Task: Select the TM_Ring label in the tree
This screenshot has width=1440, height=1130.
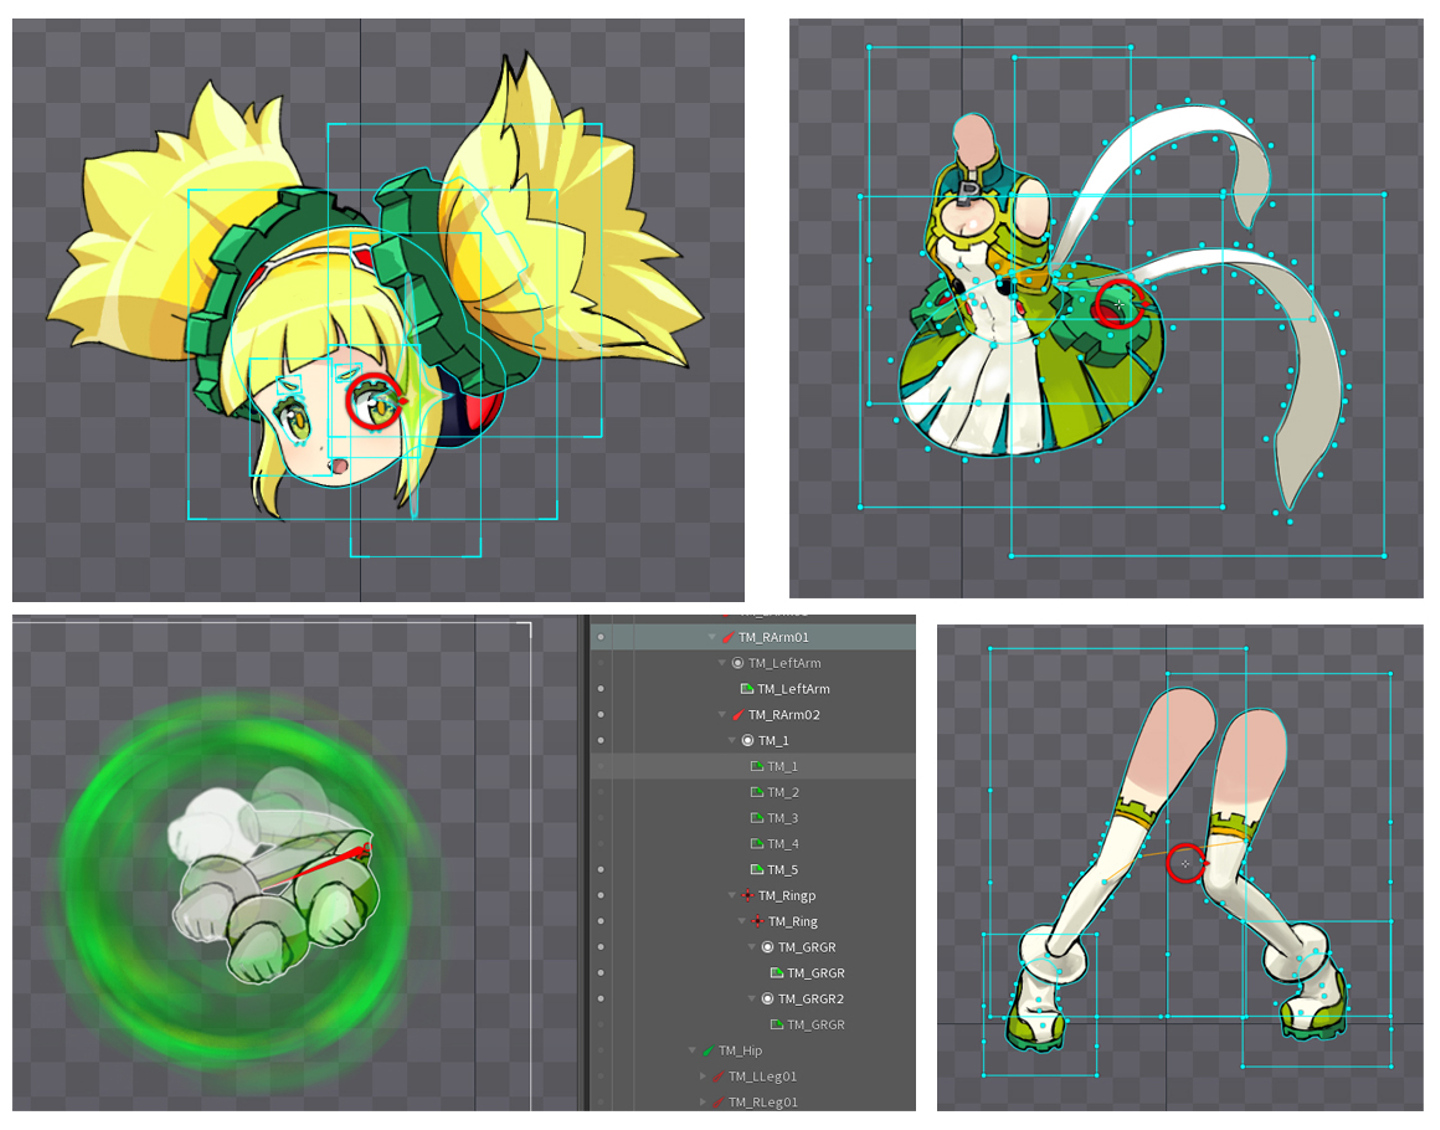Action: point(793,922)
